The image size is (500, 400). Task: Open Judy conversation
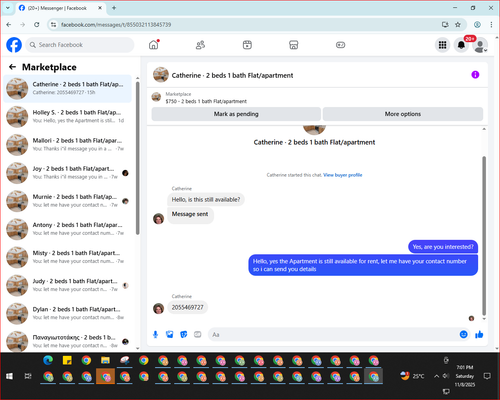(x=67, y=285)
